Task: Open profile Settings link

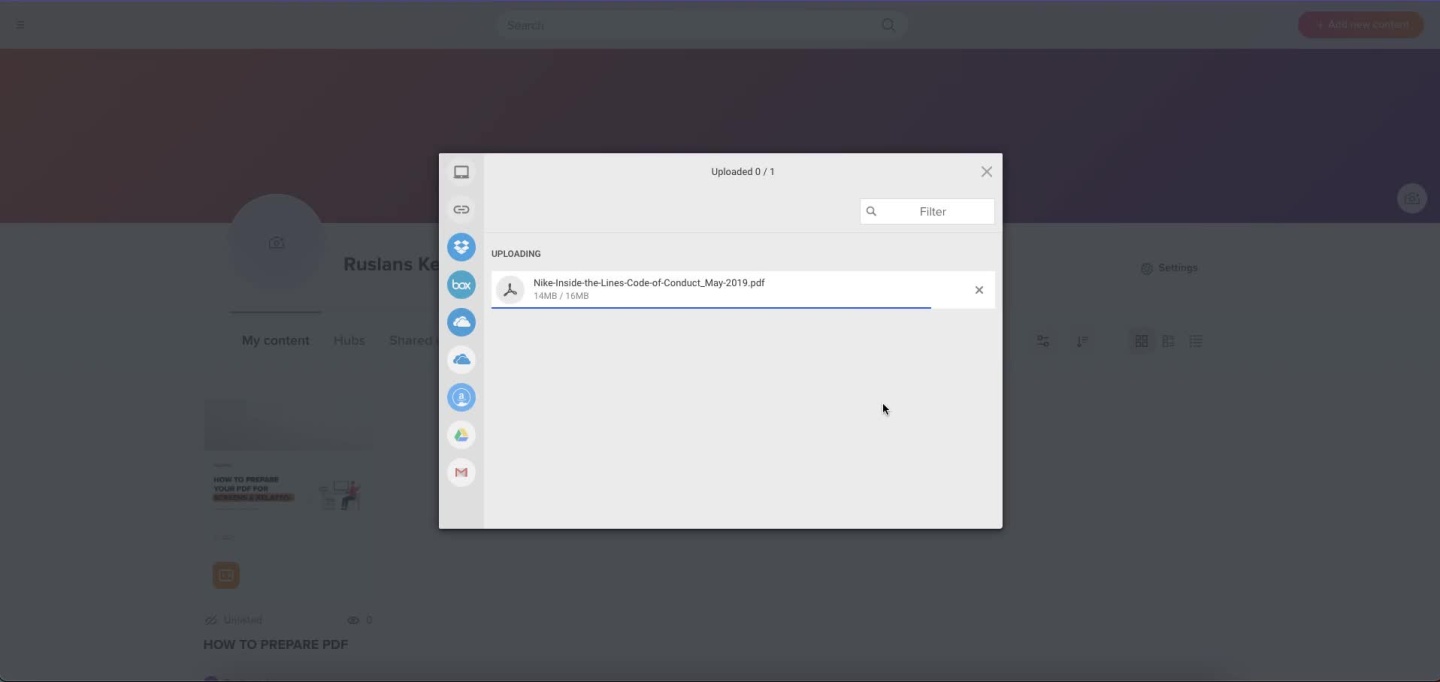Action: [1169, 268]
